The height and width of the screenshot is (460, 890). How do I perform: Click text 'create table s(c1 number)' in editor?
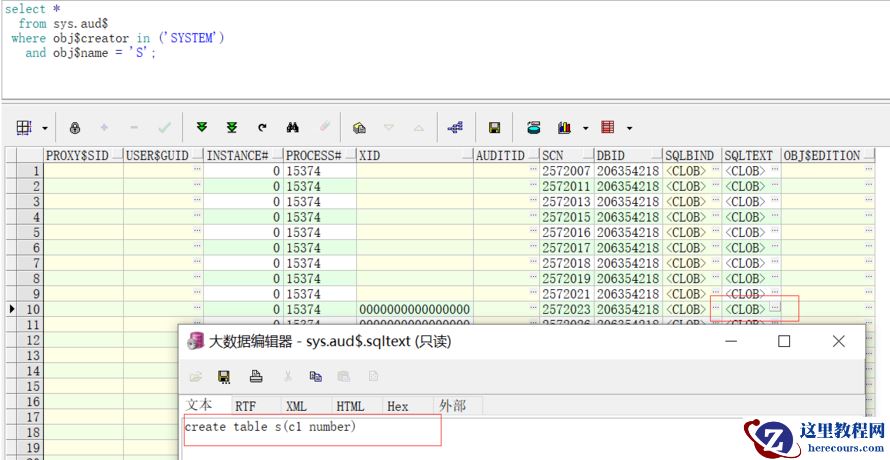coord(270,426)
